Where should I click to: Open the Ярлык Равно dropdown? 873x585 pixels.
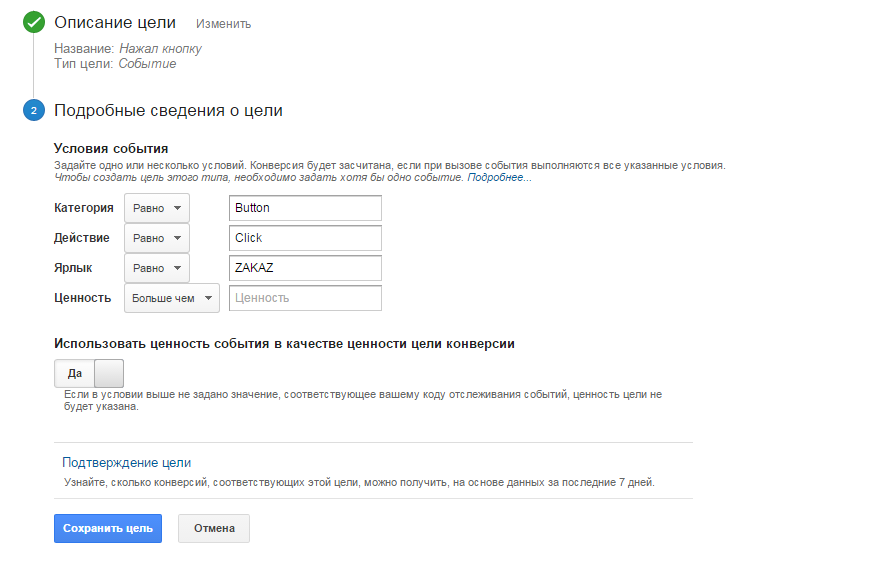(157, 268)
